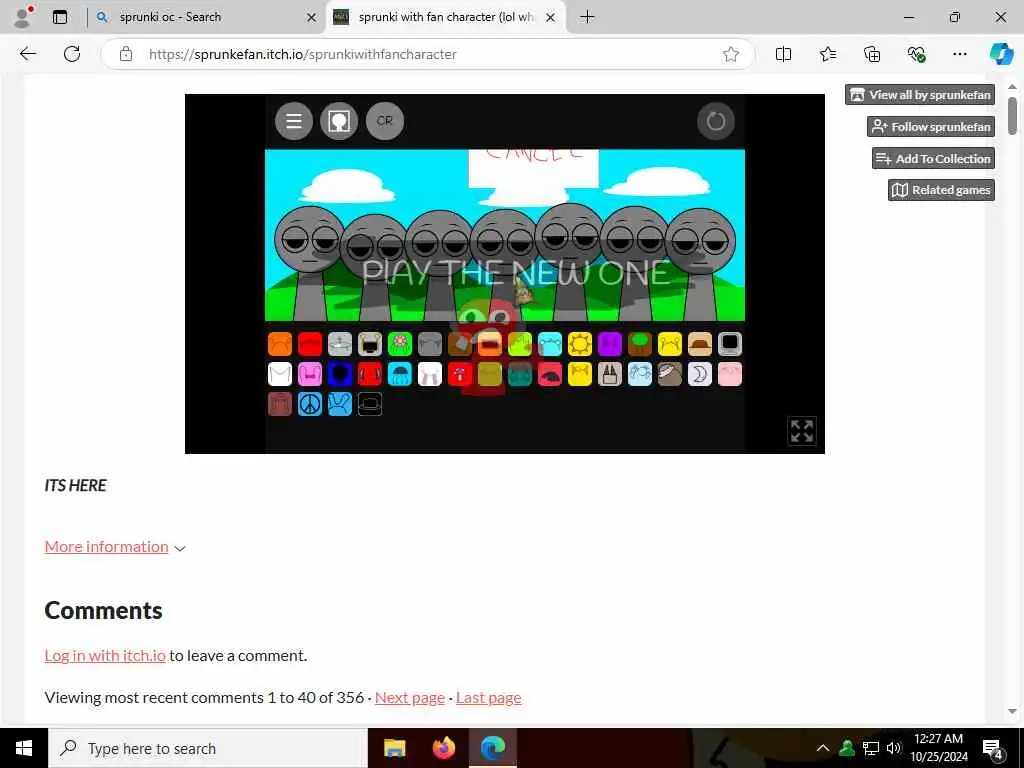Open the Favorites list
Screen dimensions: 1024x768
coord(827,54)
